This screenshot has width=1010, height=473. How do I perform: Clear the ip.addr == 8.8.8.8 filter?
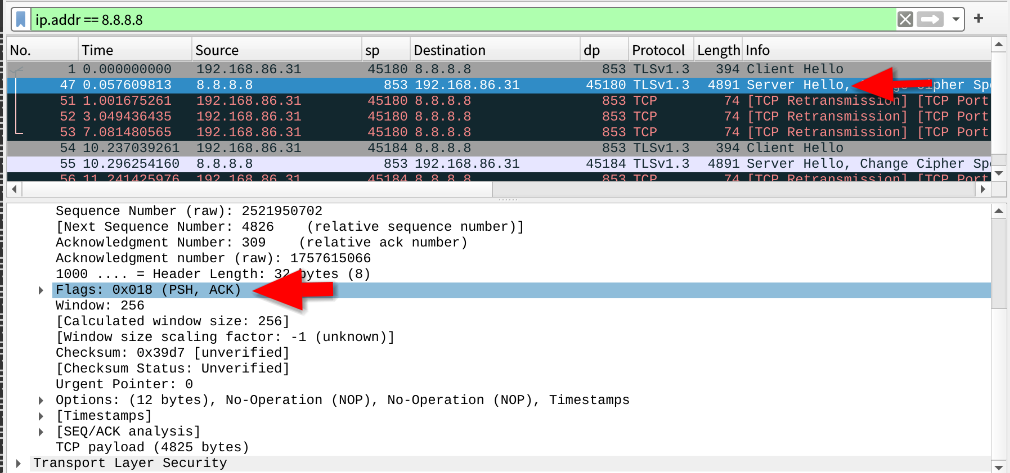905,19
